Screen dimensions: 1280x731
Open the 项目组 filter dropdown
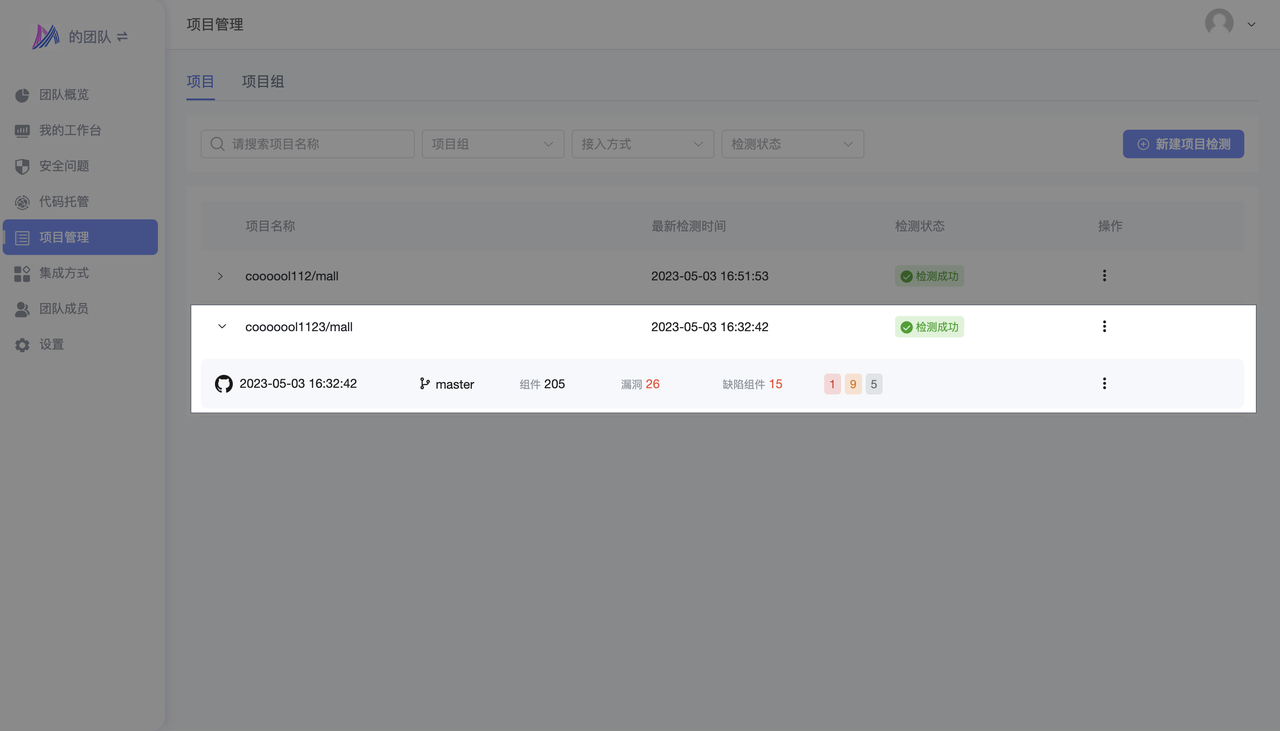492,144
